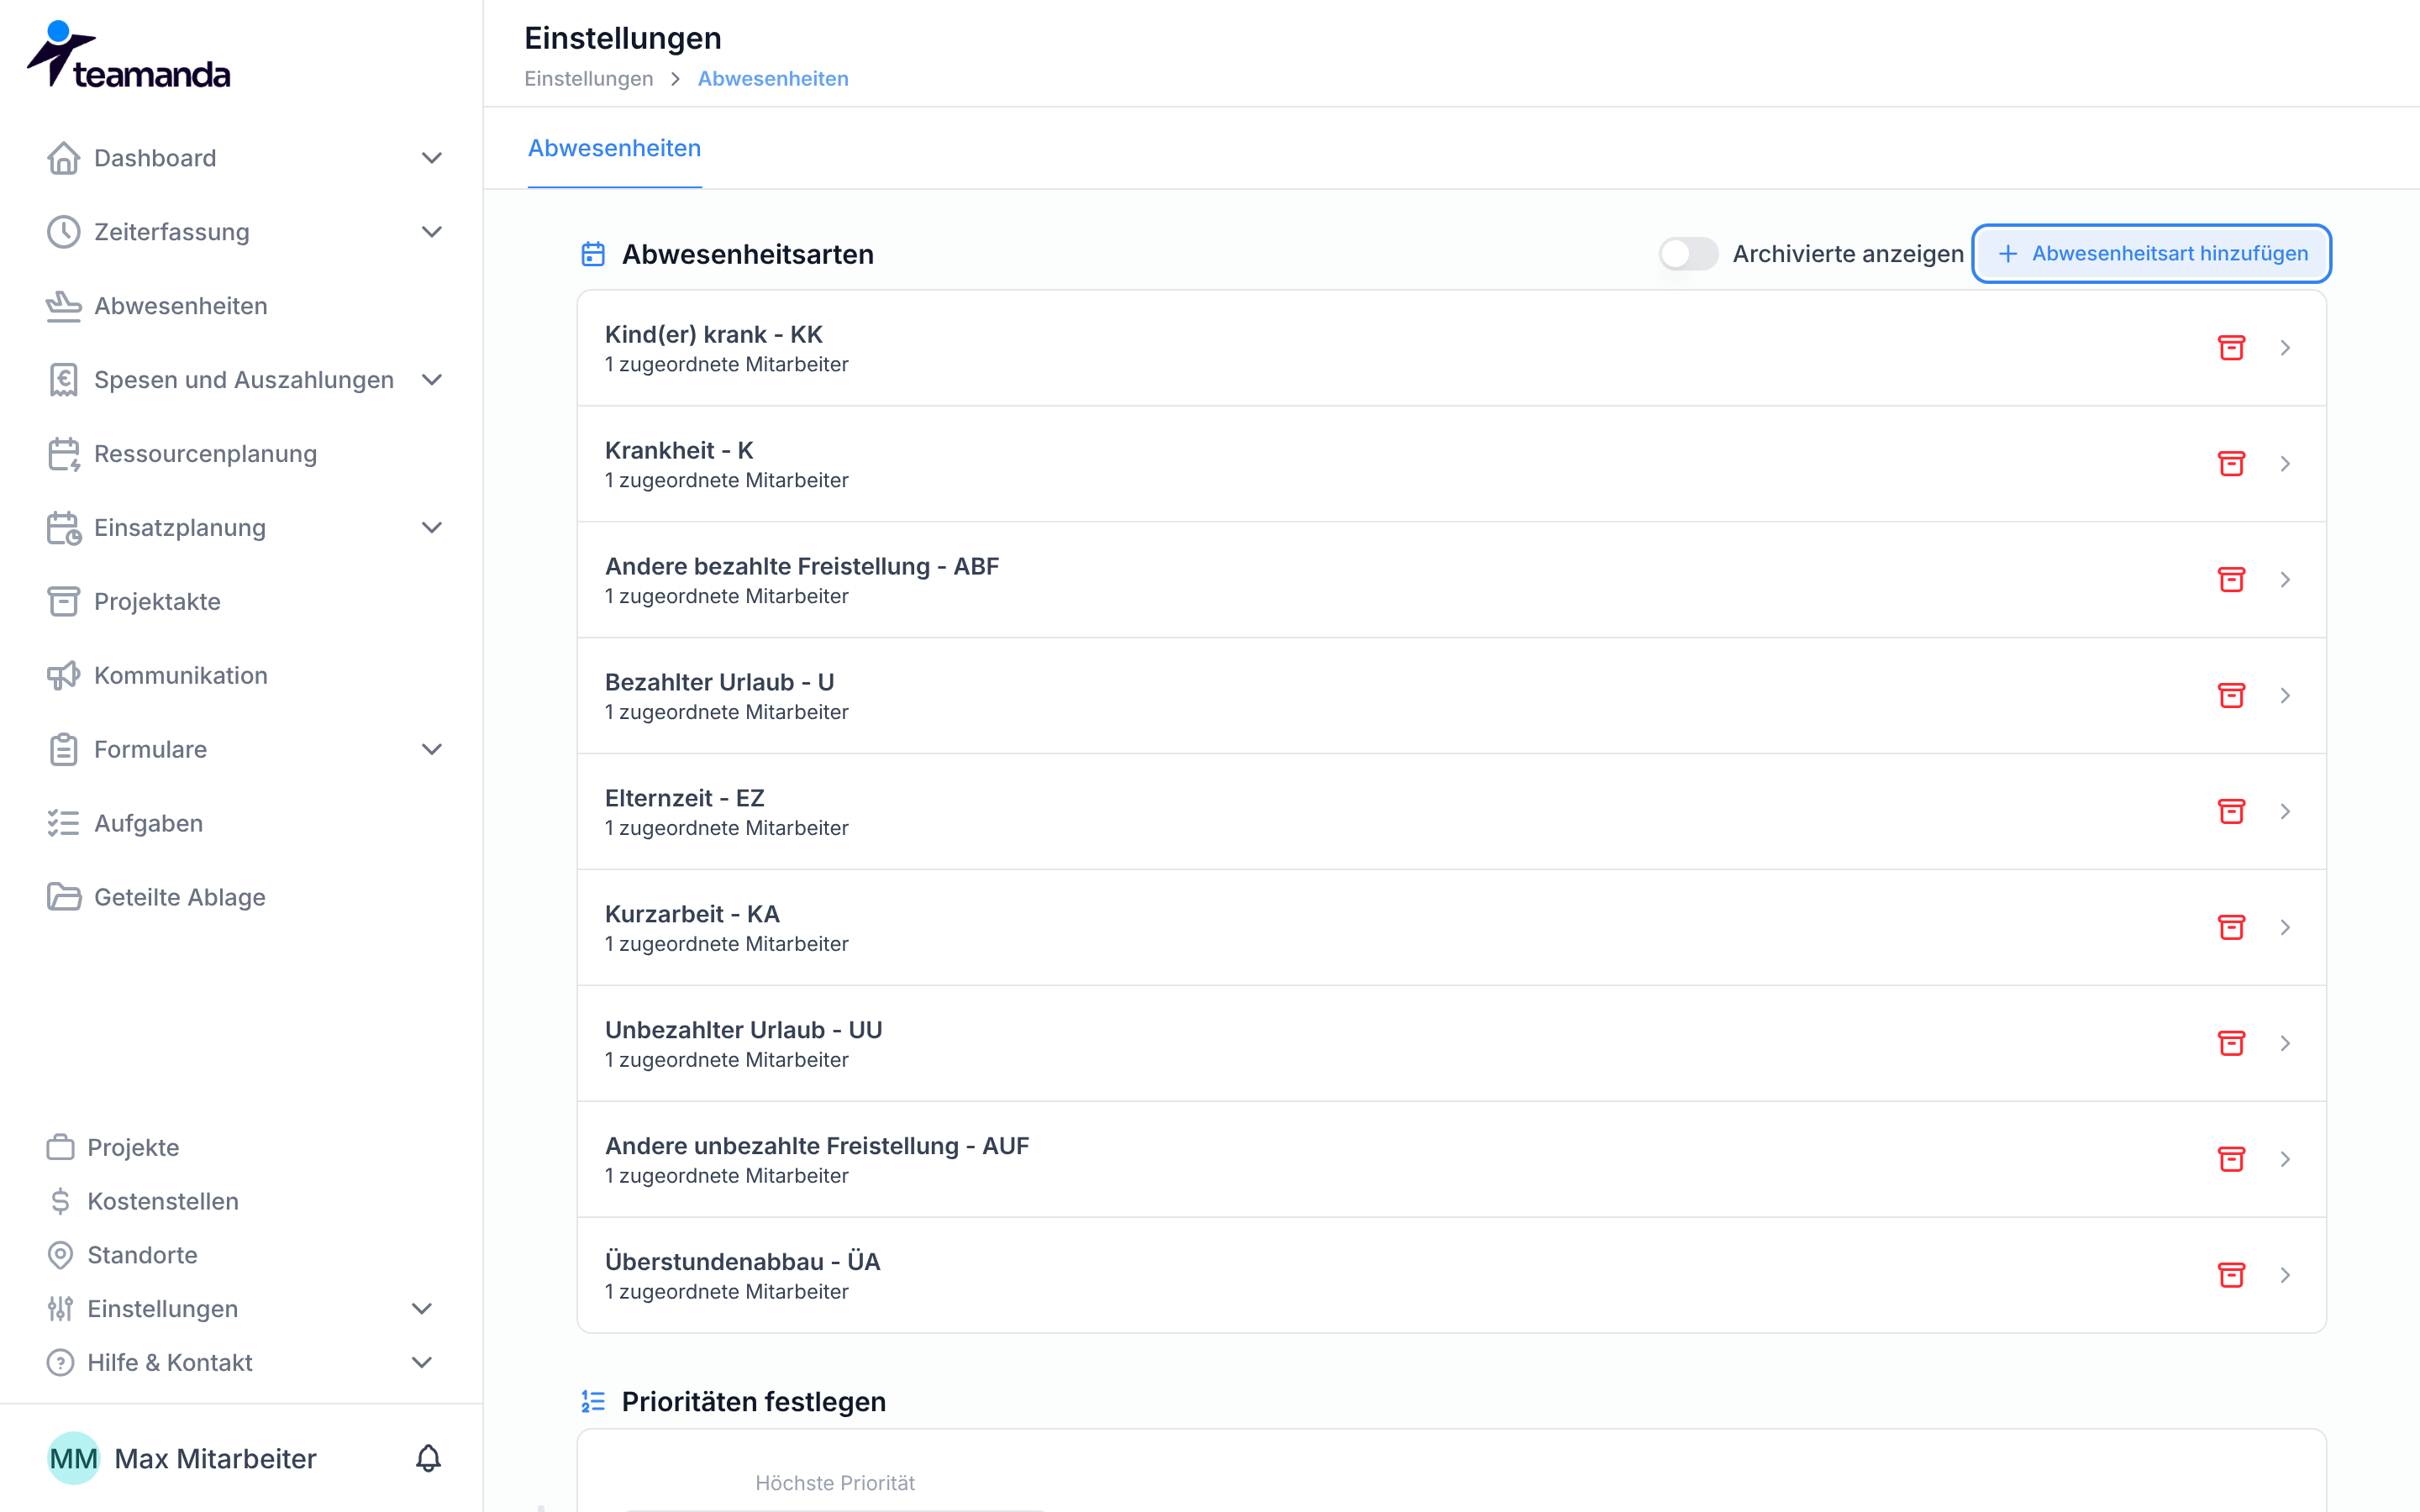Screen dimensions: 2420x1512
Task: Open Projektakte in the sidebar
Action: 134,602
